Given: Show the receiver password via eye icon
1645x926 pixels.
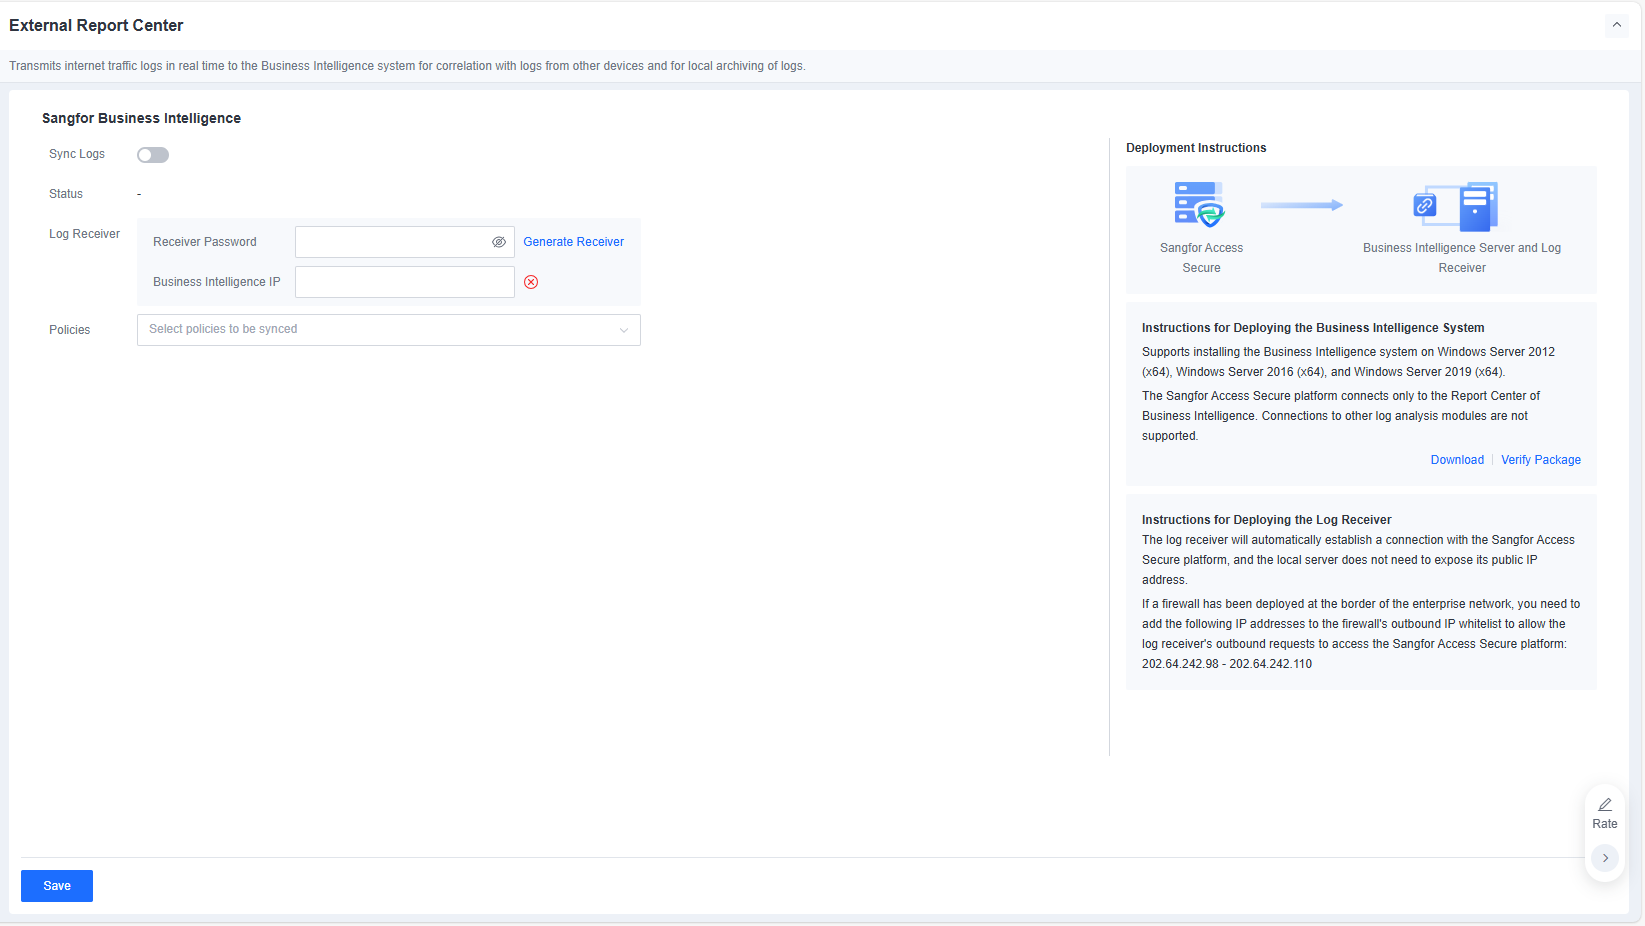Looking at the screenshot, I should point(499,242).
